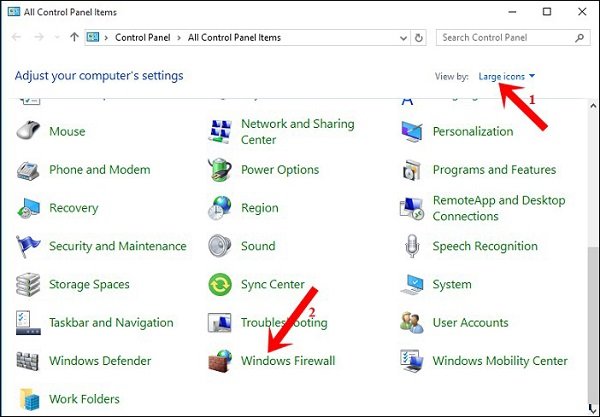Click the Mouse icon

click(28, 131)
